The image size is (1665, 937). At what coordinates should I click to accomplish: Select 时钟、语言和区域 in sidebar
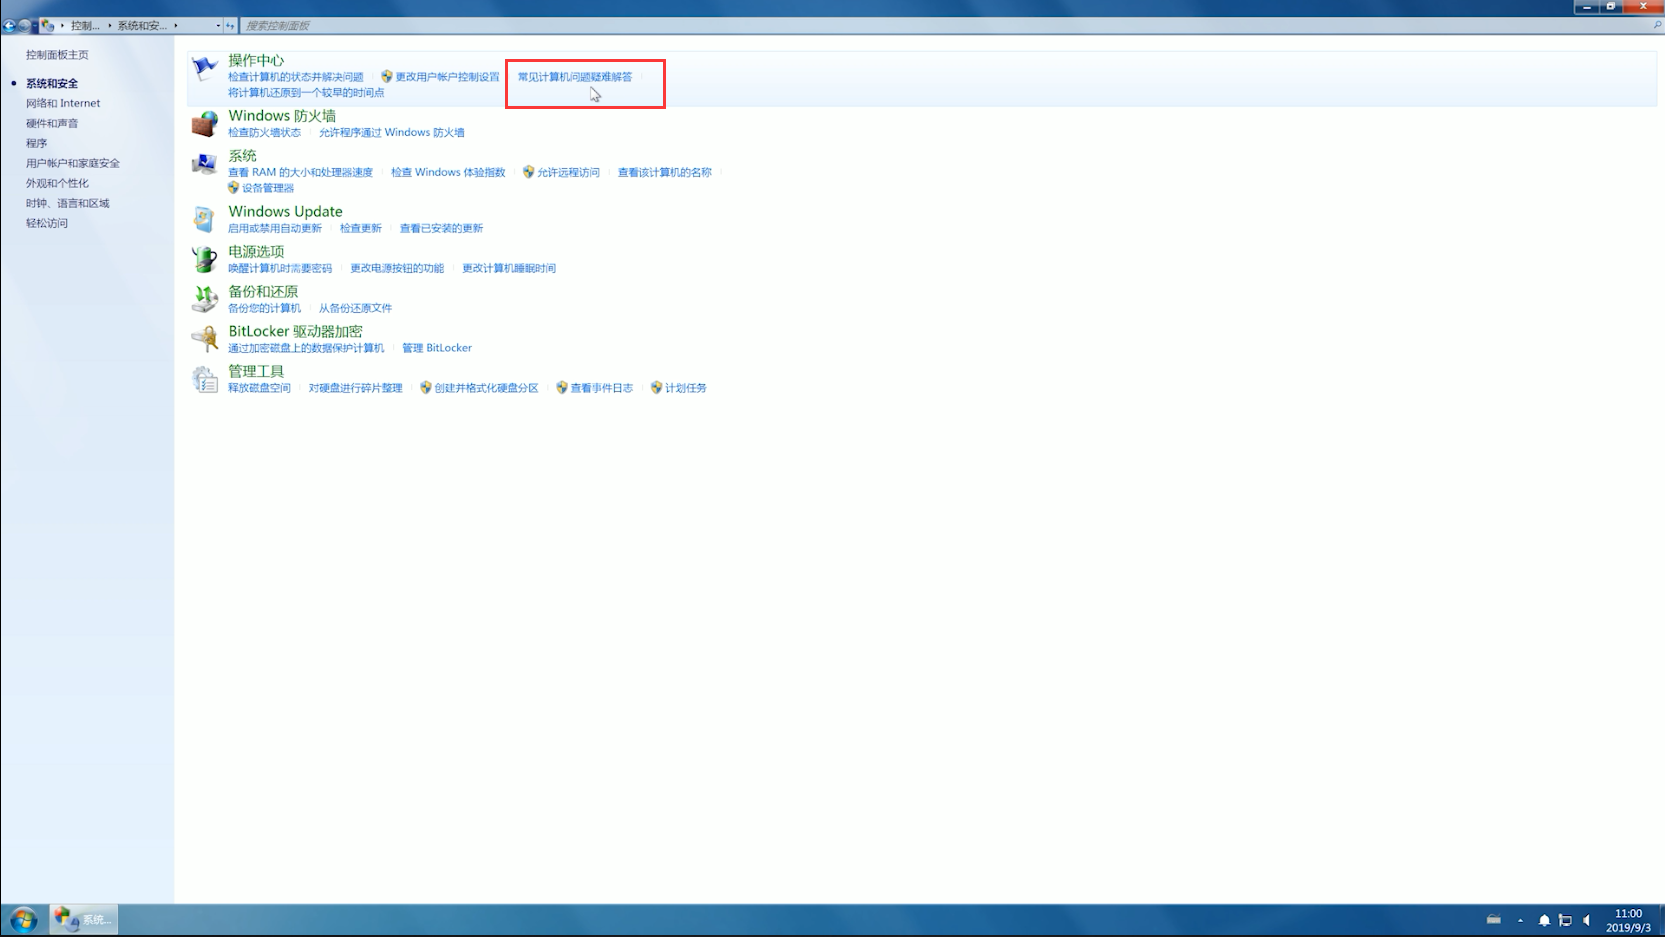tap(68, 203)
